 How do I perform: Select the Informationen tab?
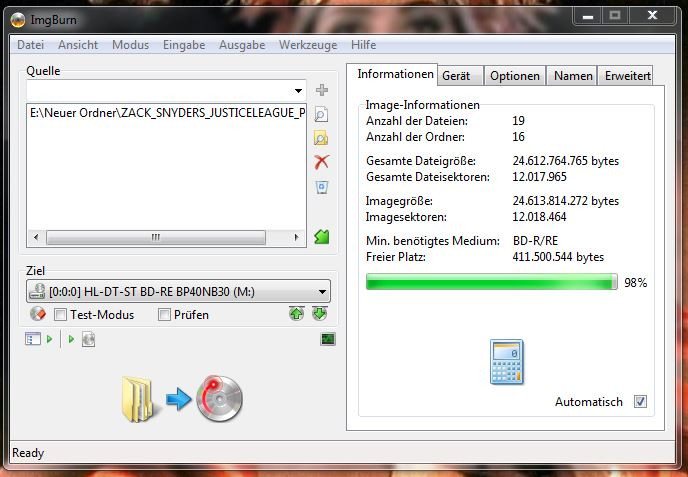click(395, 74)
